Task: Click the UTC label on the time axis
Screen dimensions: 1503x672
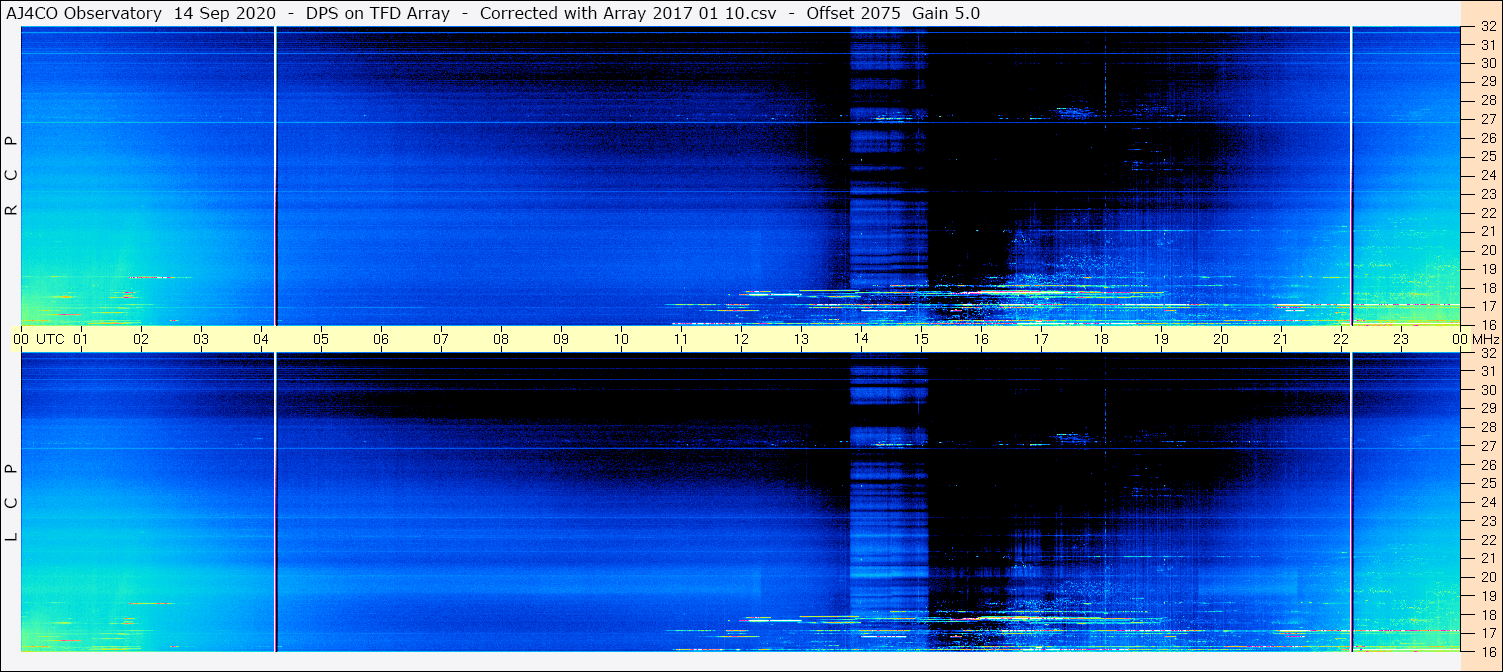Action: [x=50, y=339]
